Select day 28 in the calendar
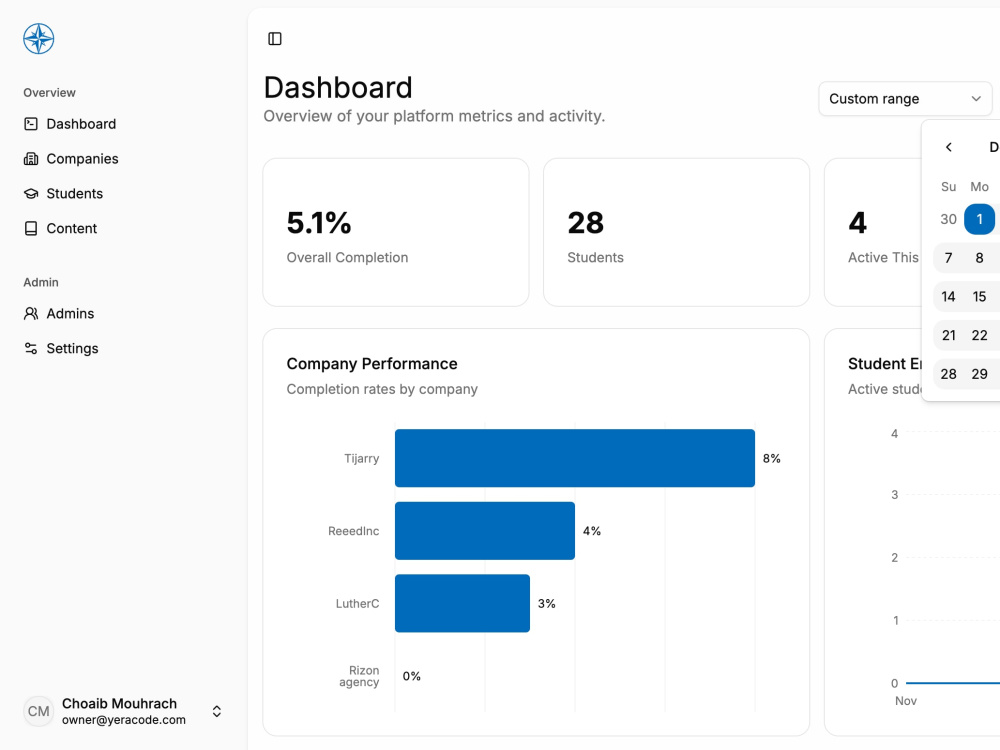 948,374
